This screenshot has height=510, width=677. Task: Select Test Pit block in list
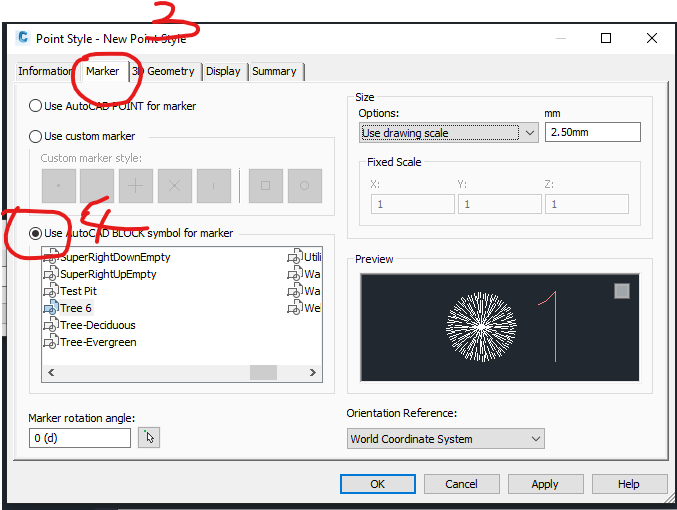78,291
